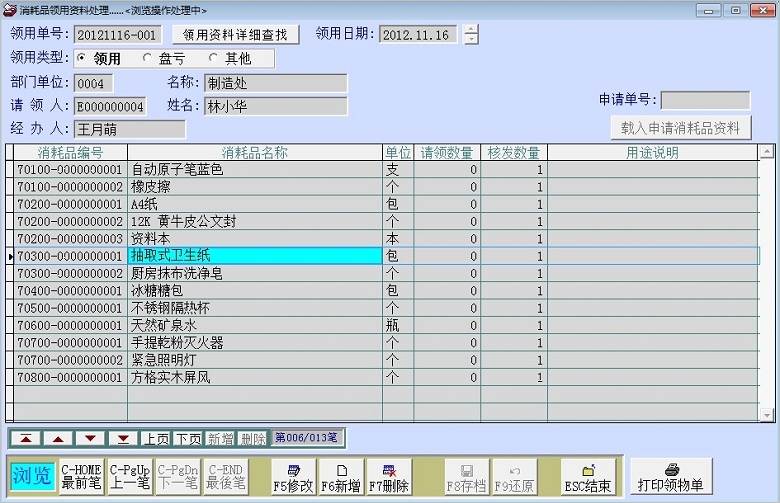Click ESC 结束 to exit
Image resolution: width=780 pixels, height=503 pixels.
point(587,477)
